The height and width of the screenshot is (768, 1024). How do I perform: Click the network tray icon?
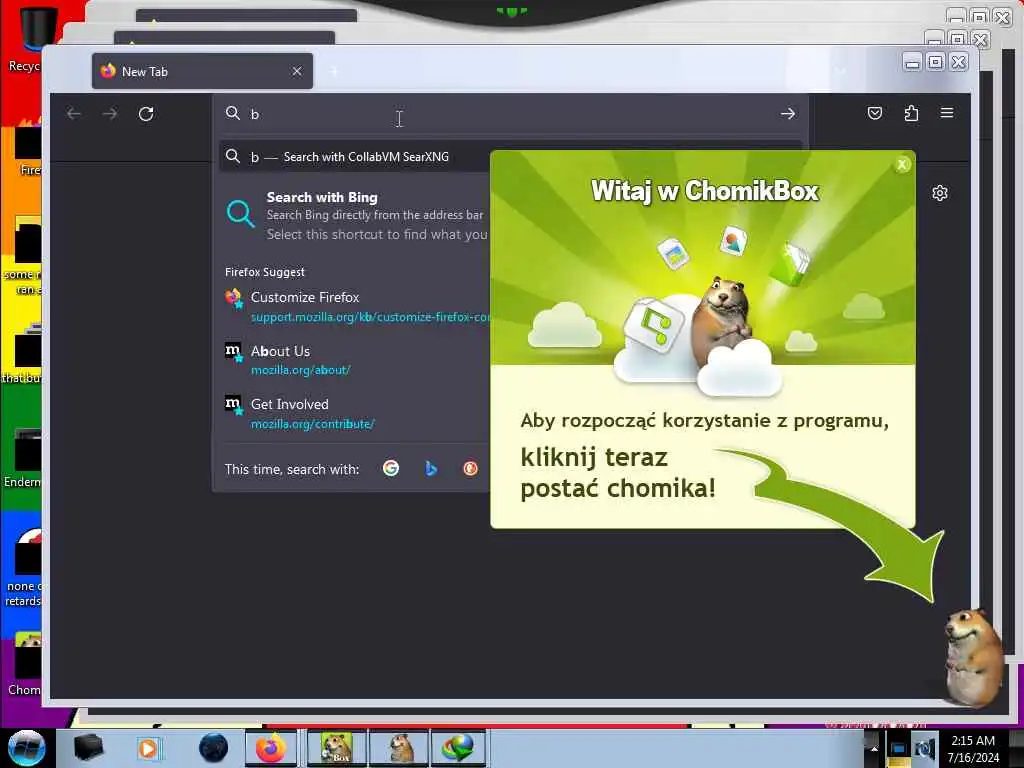(x=898, y=749)
